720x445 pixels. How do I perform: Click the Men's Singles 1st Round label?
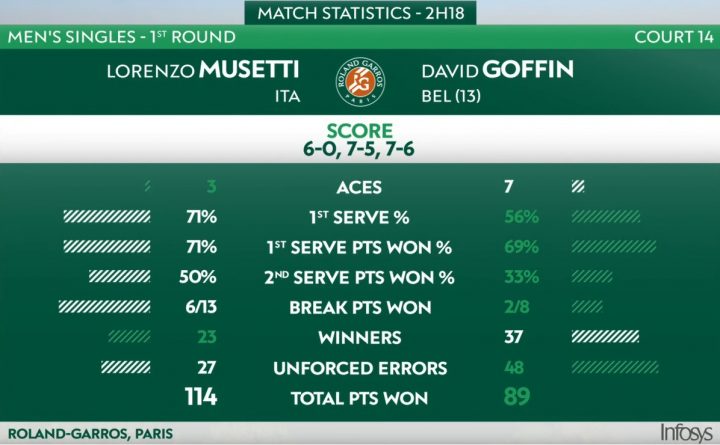coord(122,37)
